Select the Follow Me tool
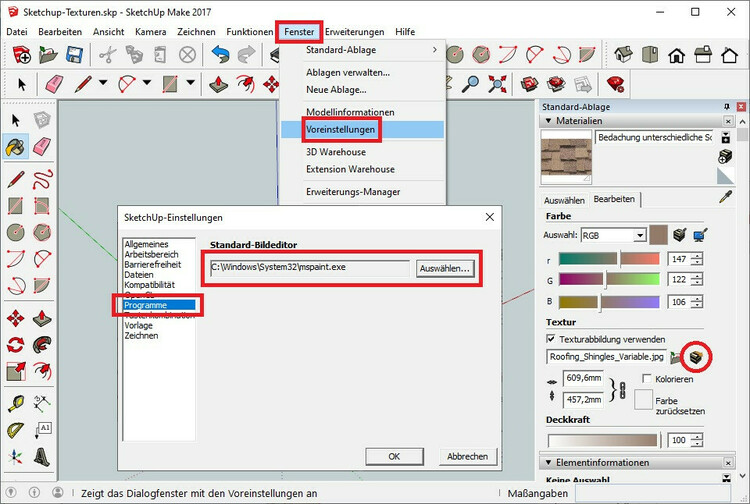The image size is (750, 504). point(42,344)
